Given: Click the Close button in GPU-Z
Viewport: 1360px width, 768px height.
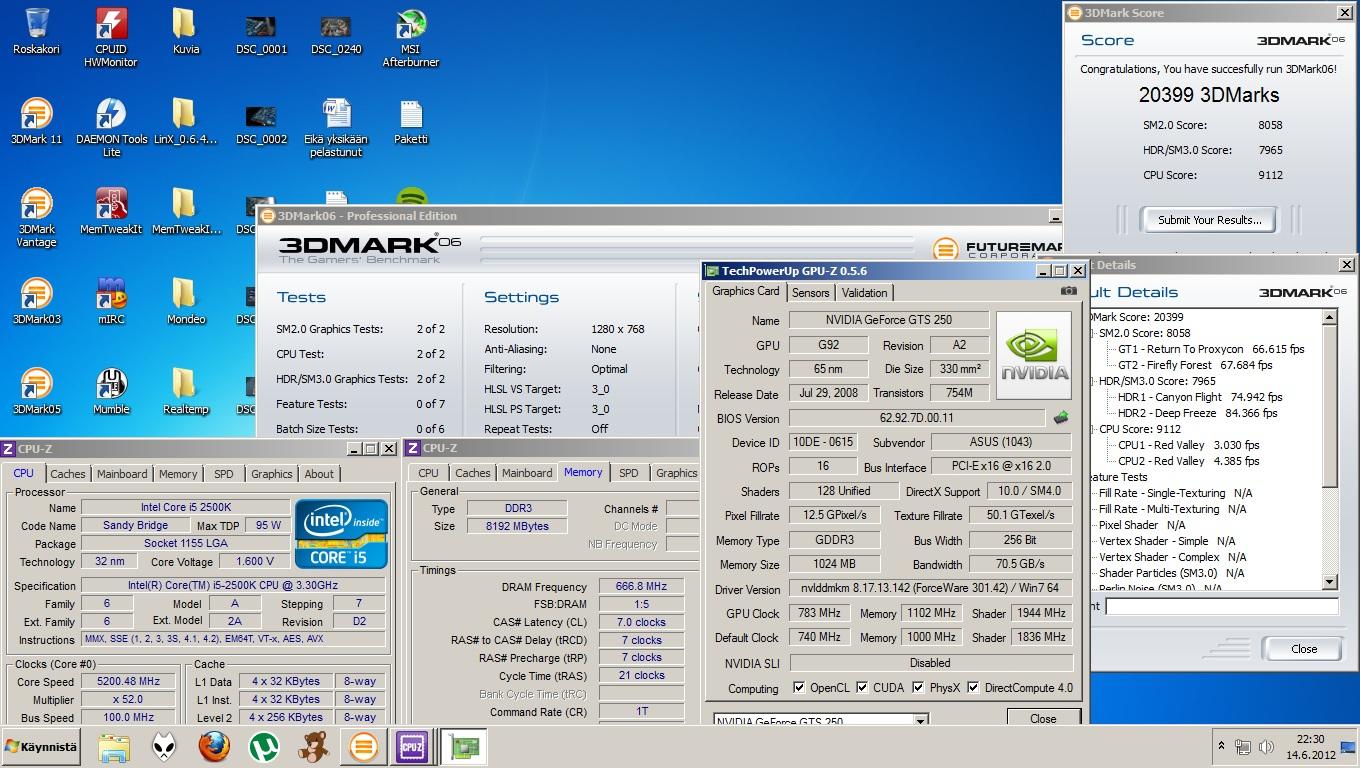Looking at the screenshot, I should coord(1043,718).
